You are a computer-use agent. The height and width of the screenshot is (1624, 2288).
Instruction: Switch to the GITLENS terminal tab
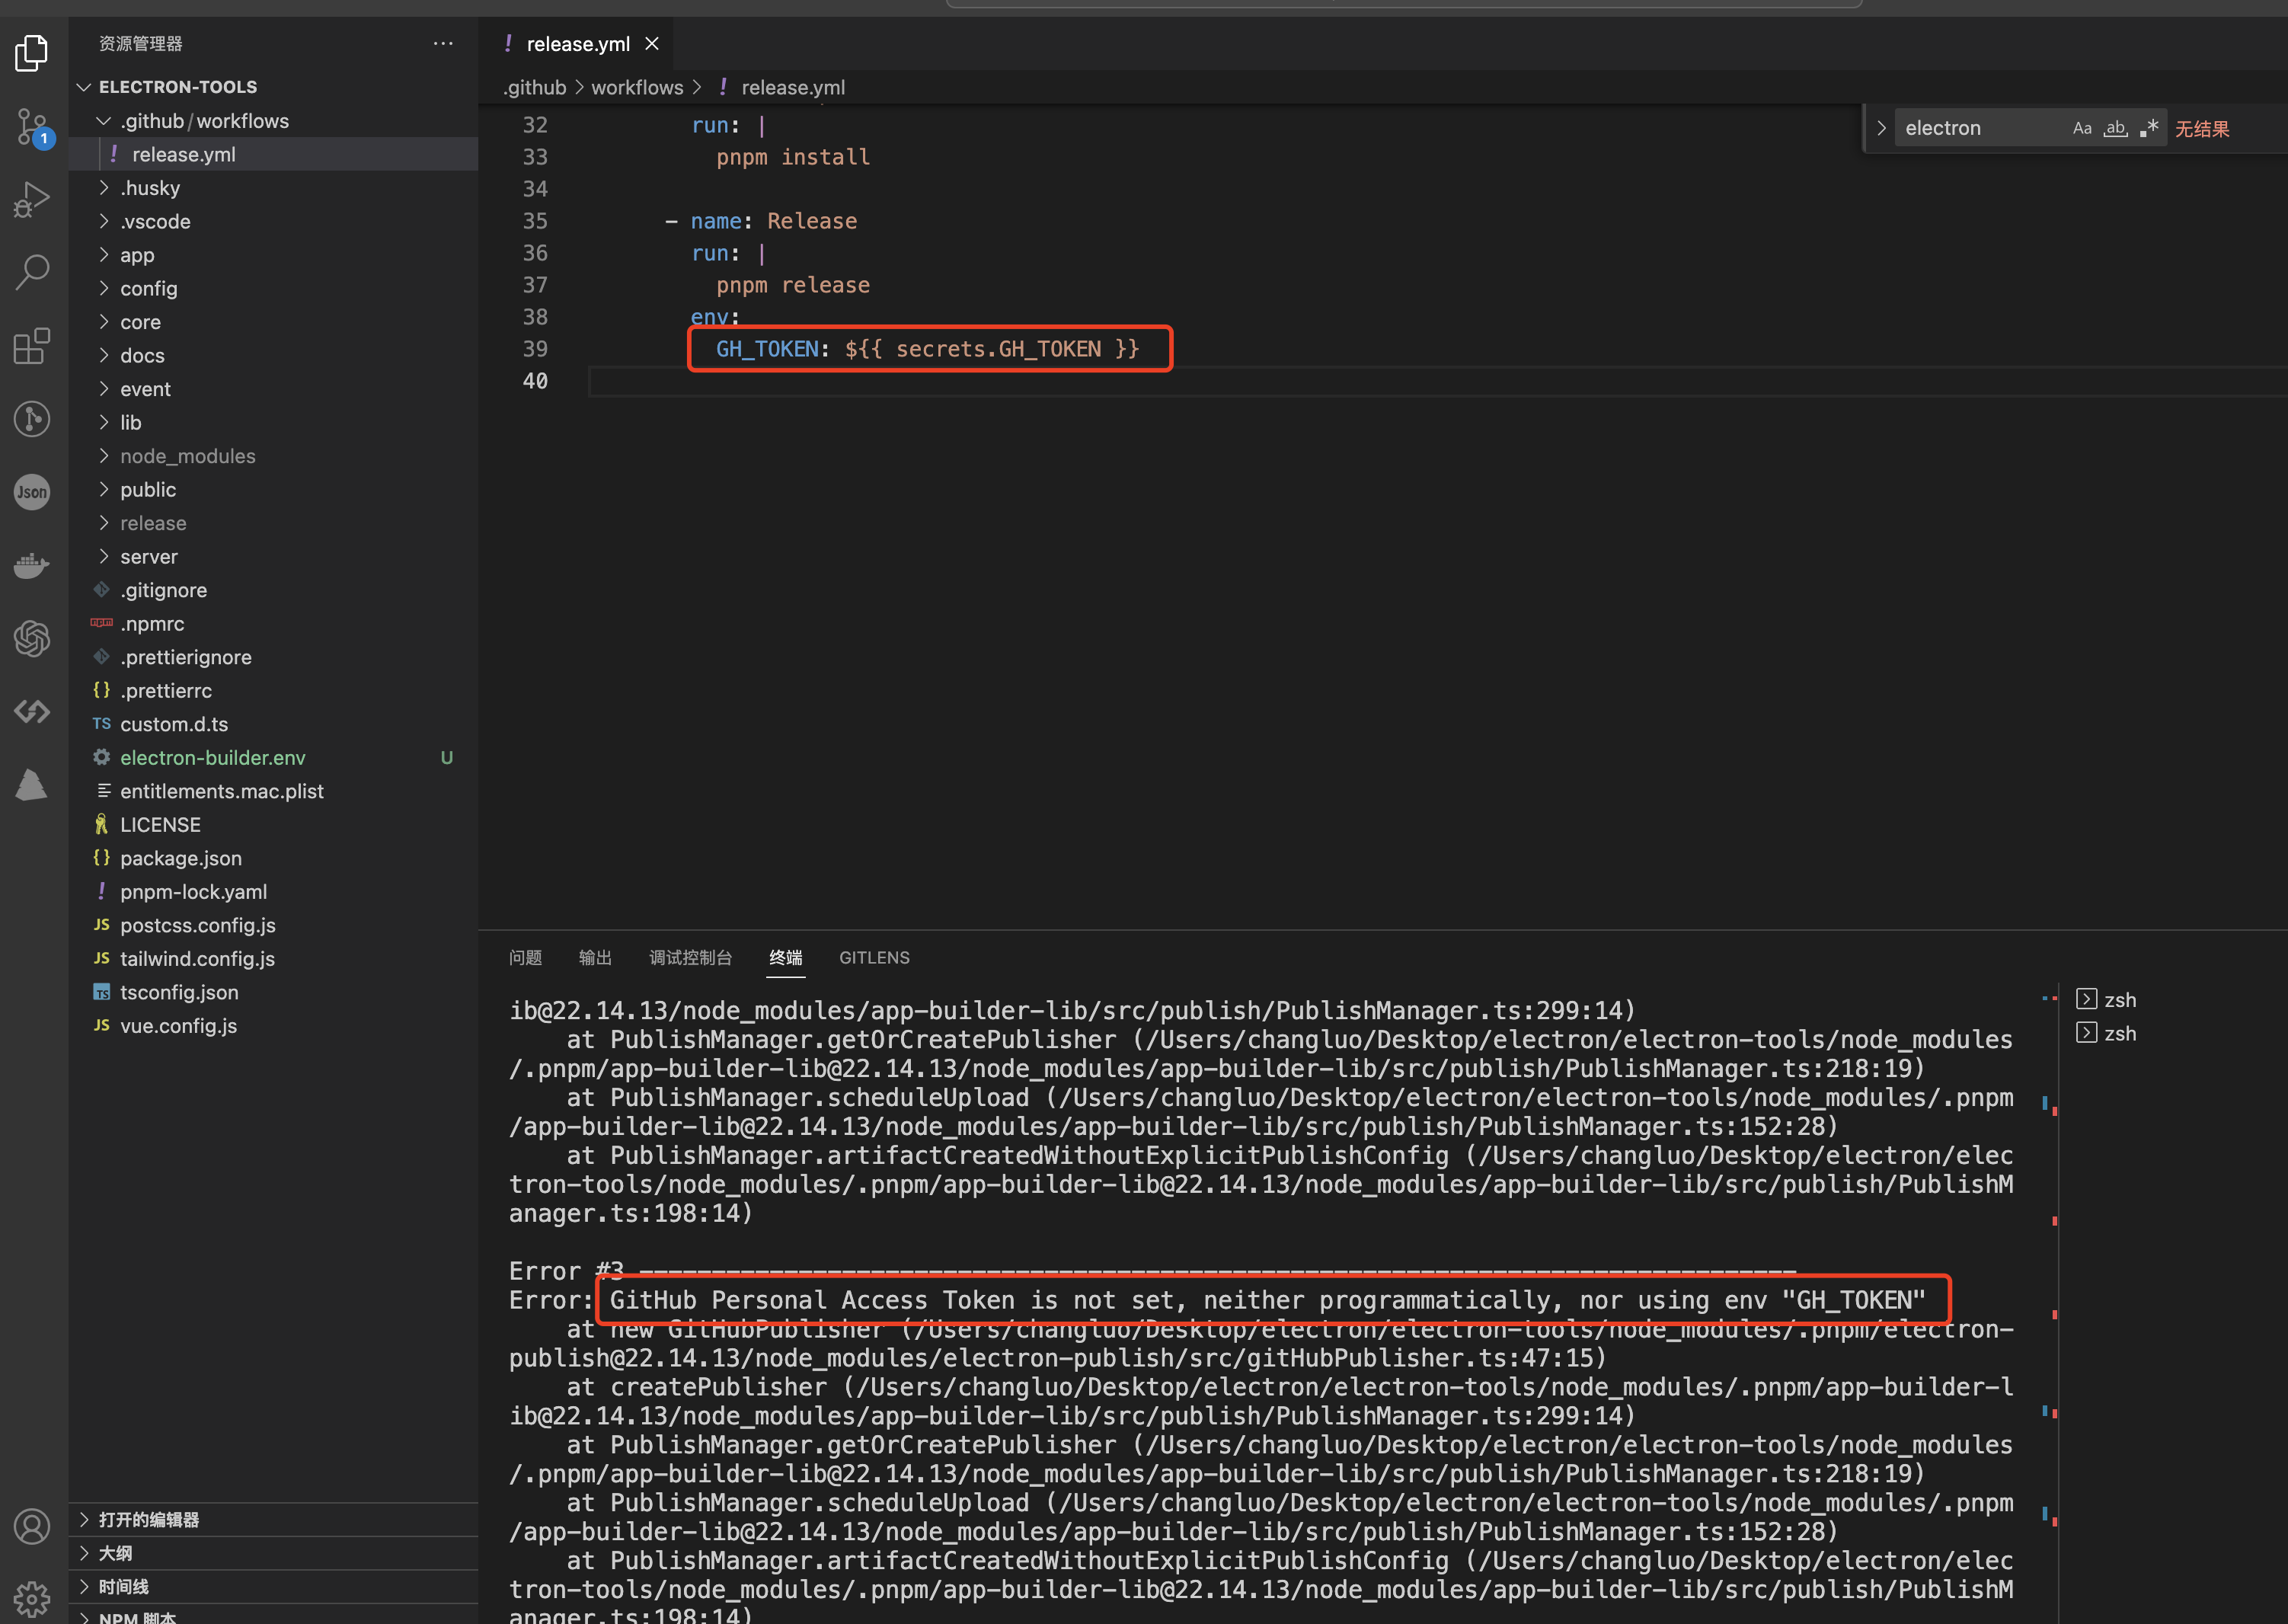(874, 957)
